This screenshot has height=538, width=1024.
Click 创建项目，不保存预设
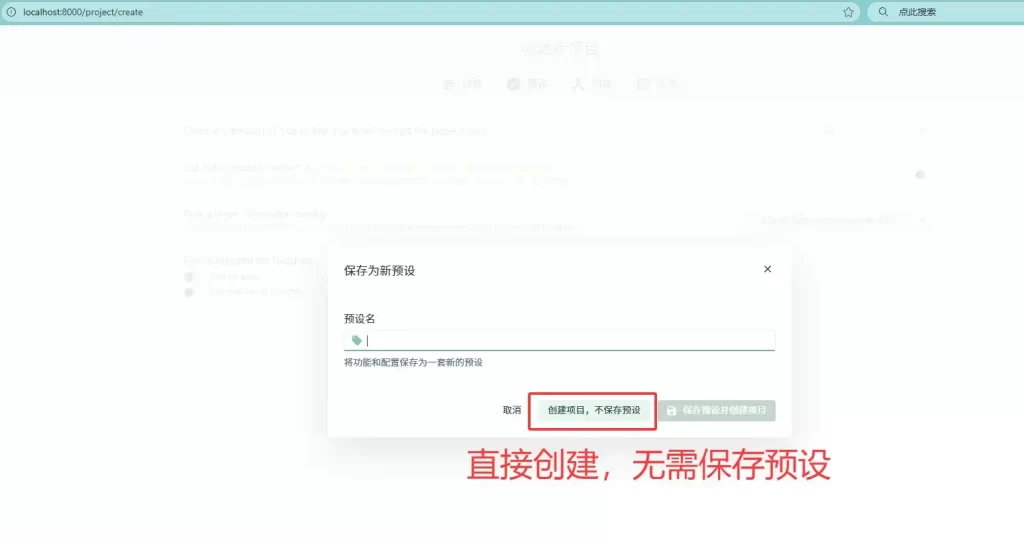tap(593, 410)
